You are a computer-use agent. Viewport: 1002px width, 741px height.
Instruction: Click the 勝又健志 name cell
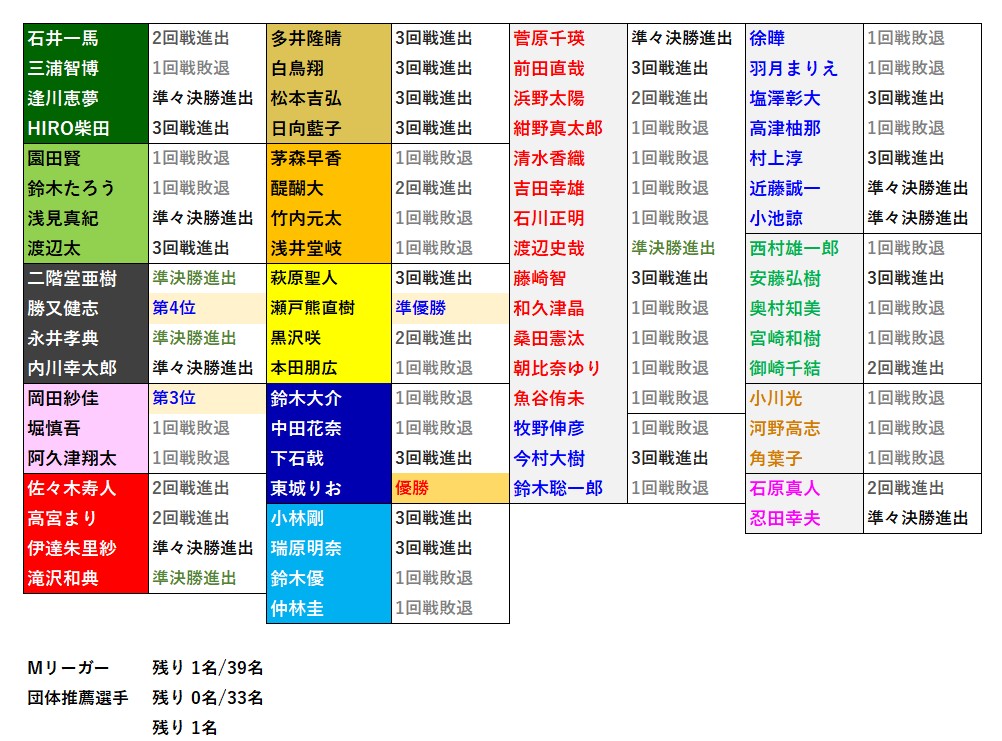tap(86, 309)
